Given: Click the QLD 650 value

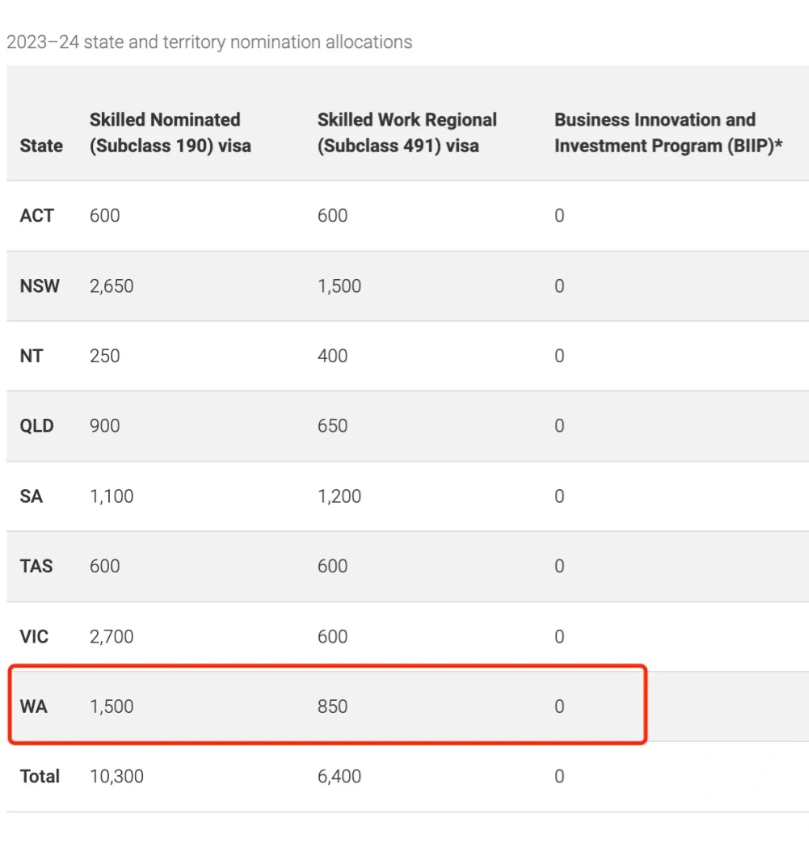Looking at the screenshot, I should click(333, 426).
